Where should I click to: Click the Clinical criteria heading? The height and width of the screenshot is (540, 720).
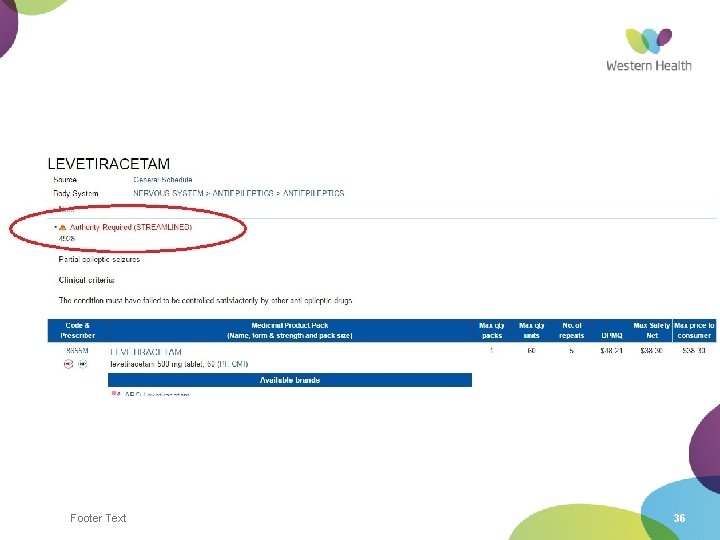pyautogui.click(x=86, y=280)
